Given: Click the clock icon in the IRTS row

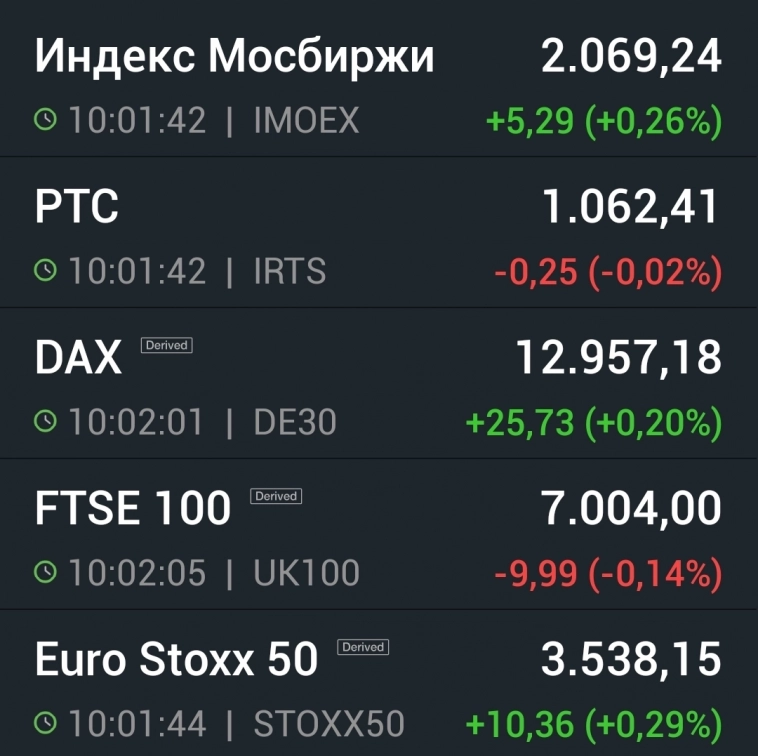Looking at the screenshot, I should coord(46,271).
